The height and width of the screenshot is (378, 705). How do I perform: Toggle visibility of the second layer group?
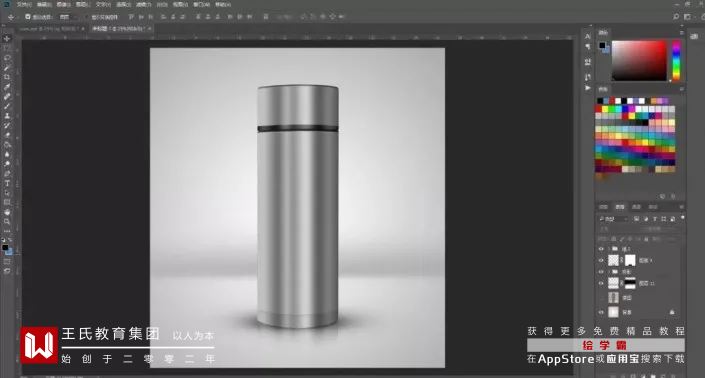(x=601, y=271)
